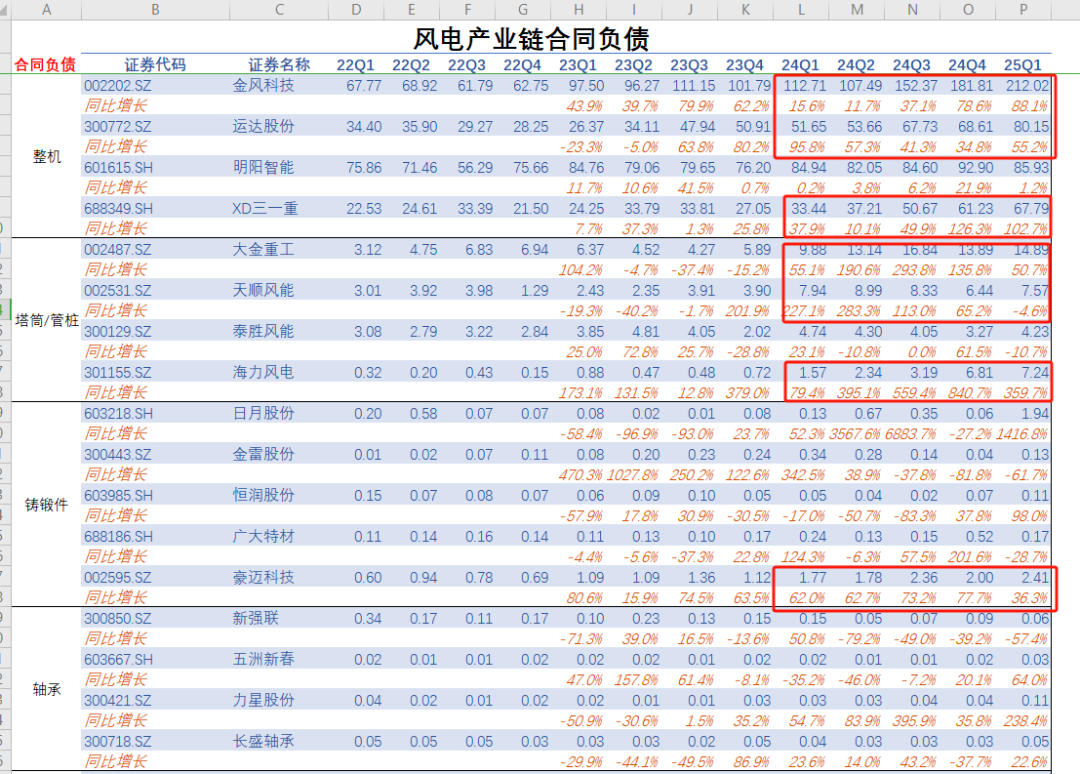Select column H header

[579, 10]
